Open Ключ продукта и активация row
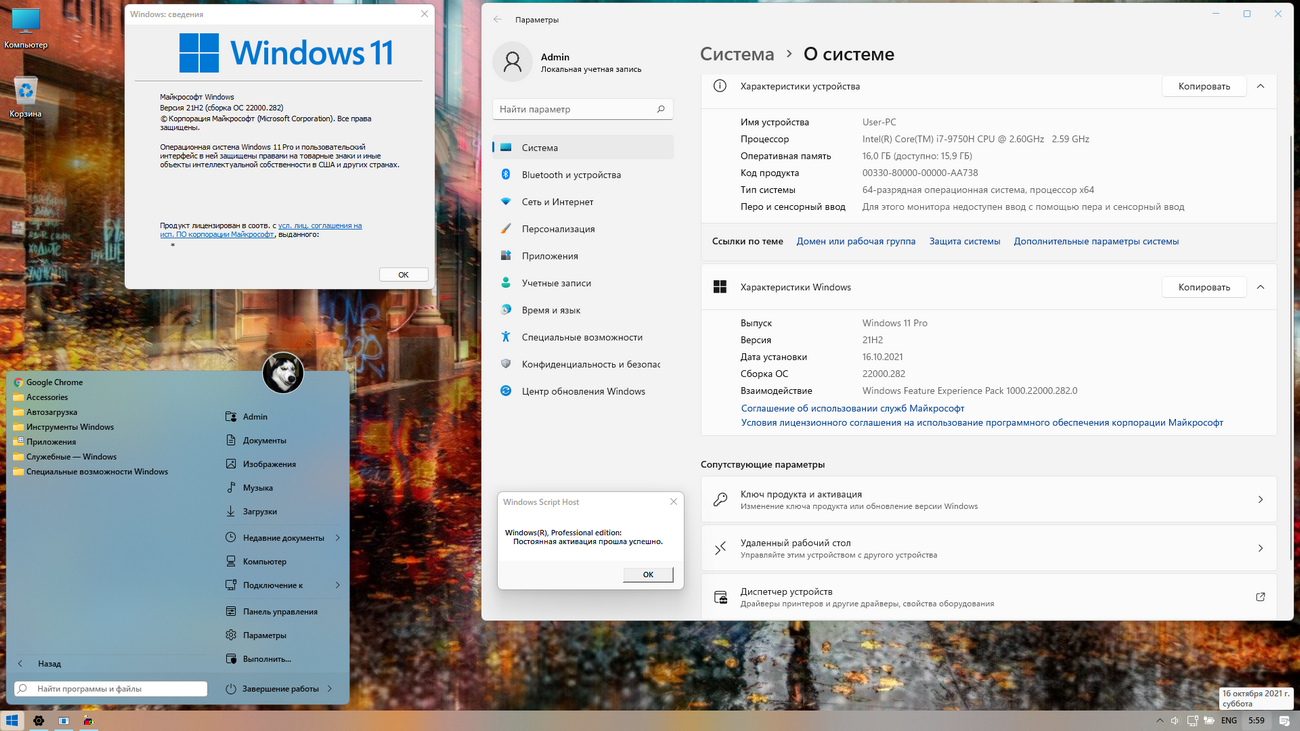The width and height of the screenshot is (1300, 731). click(989, 499)
